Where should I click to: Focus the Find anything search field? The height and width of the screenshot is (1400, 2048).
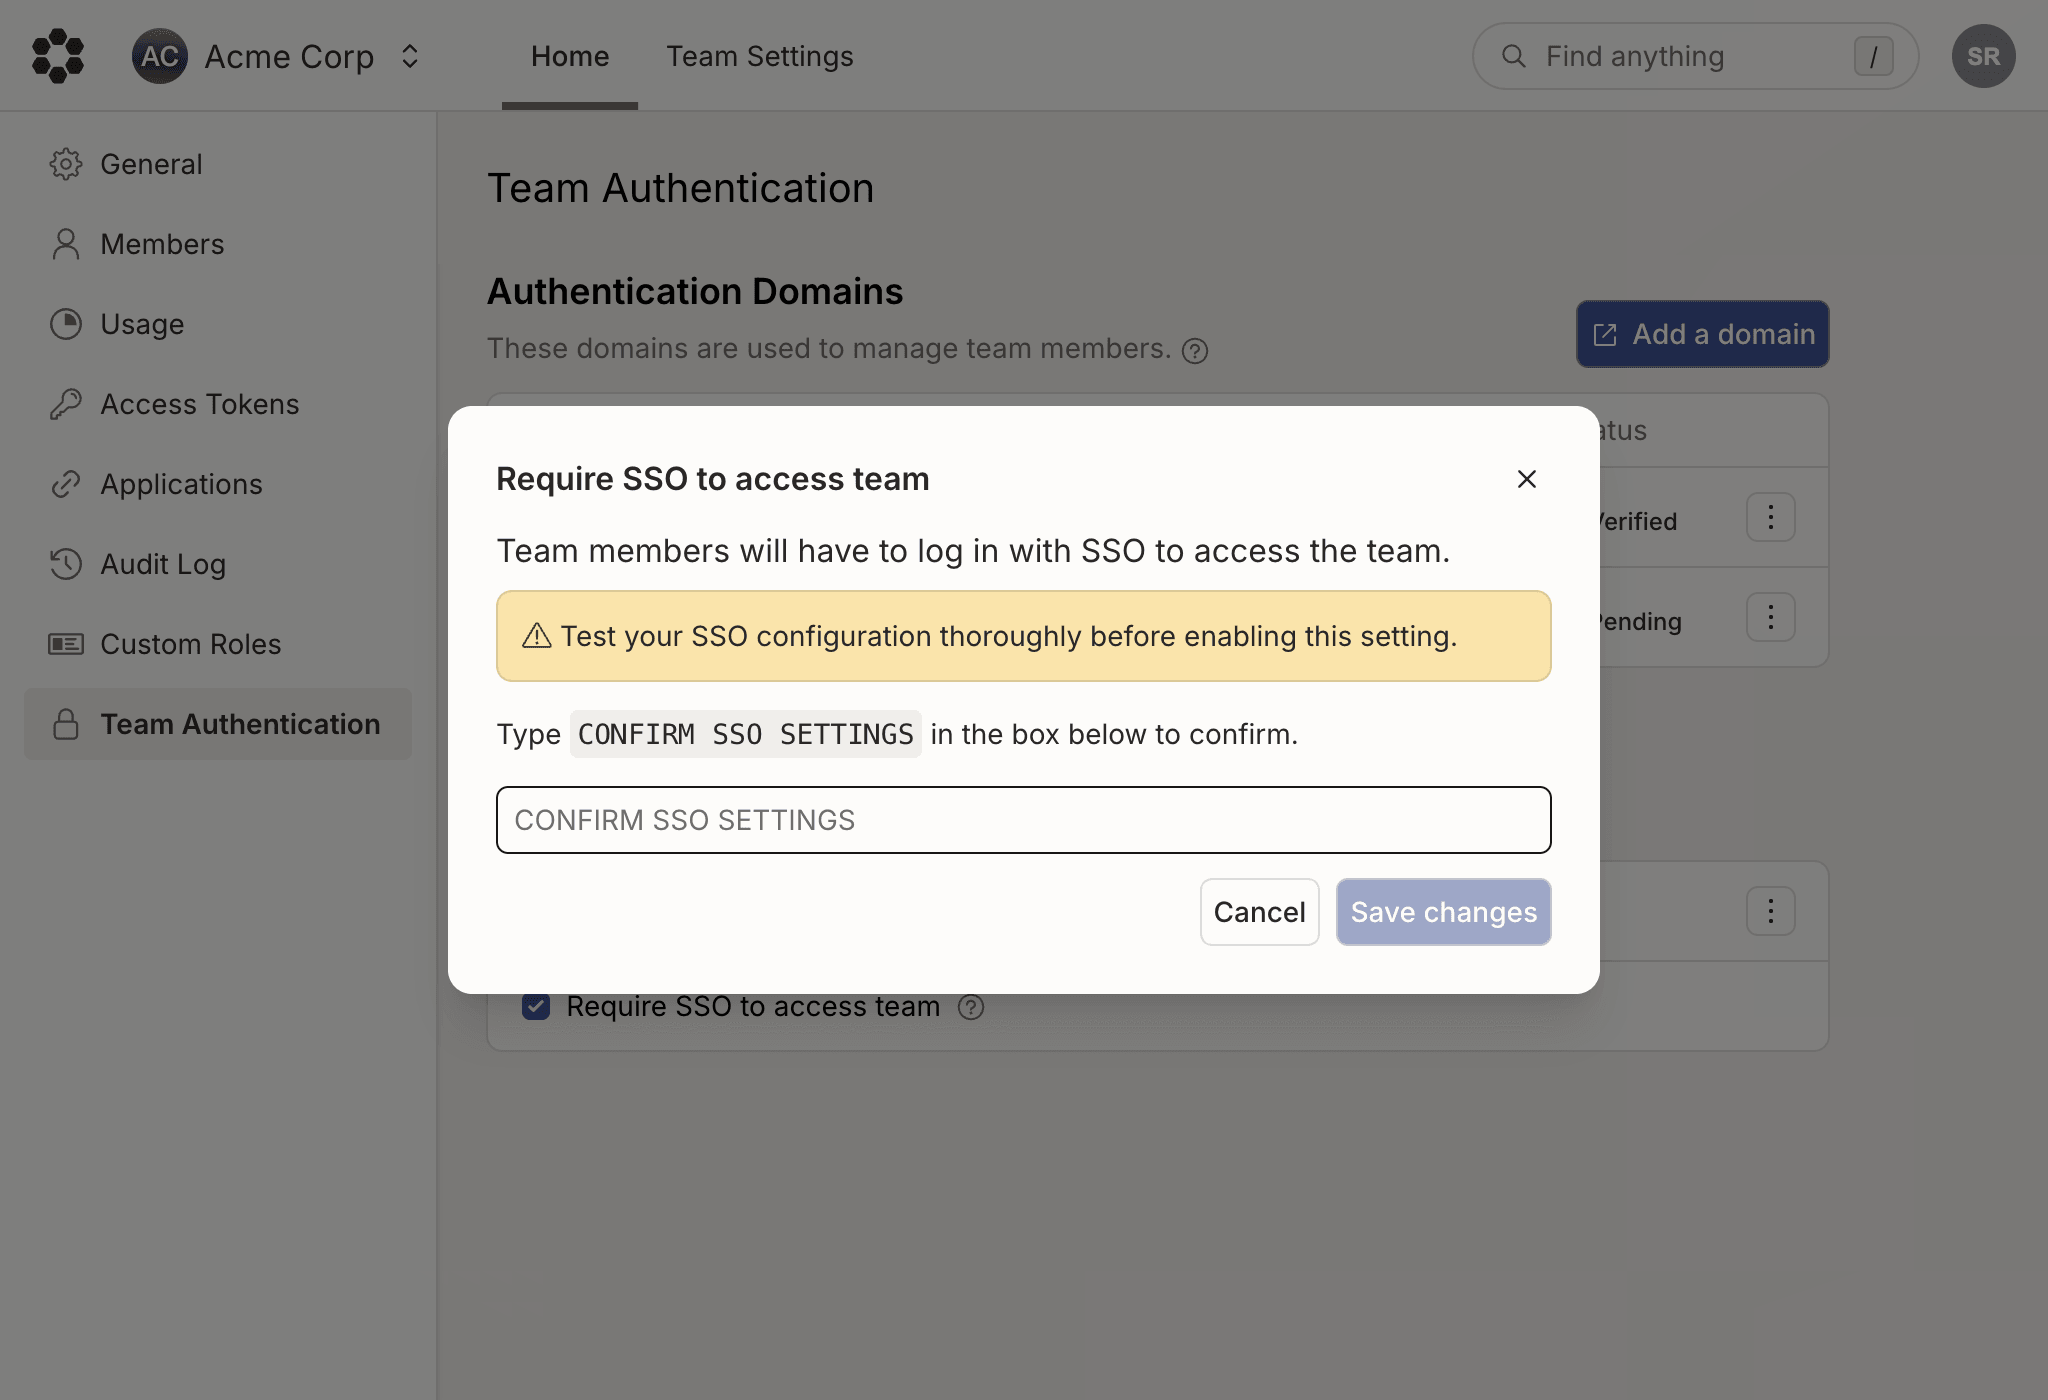[1695, 56]
